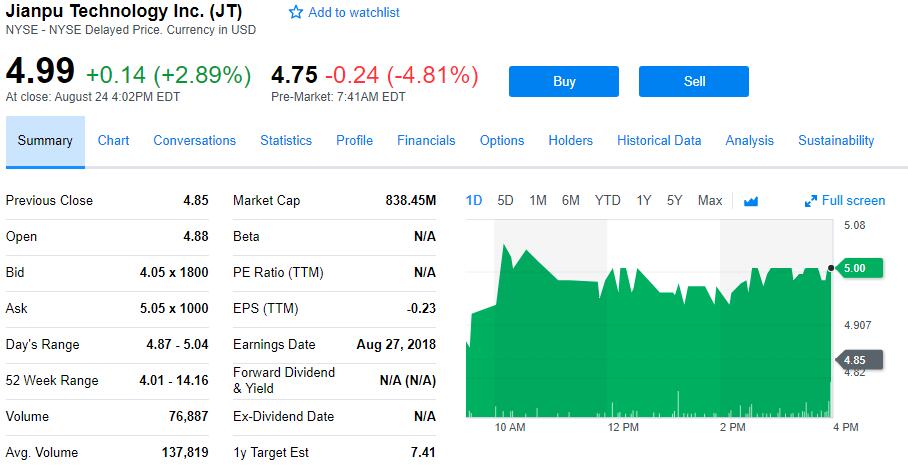908x465 pixels.
Task: Open the chart in Full screen
Action: tap(845, 201)
